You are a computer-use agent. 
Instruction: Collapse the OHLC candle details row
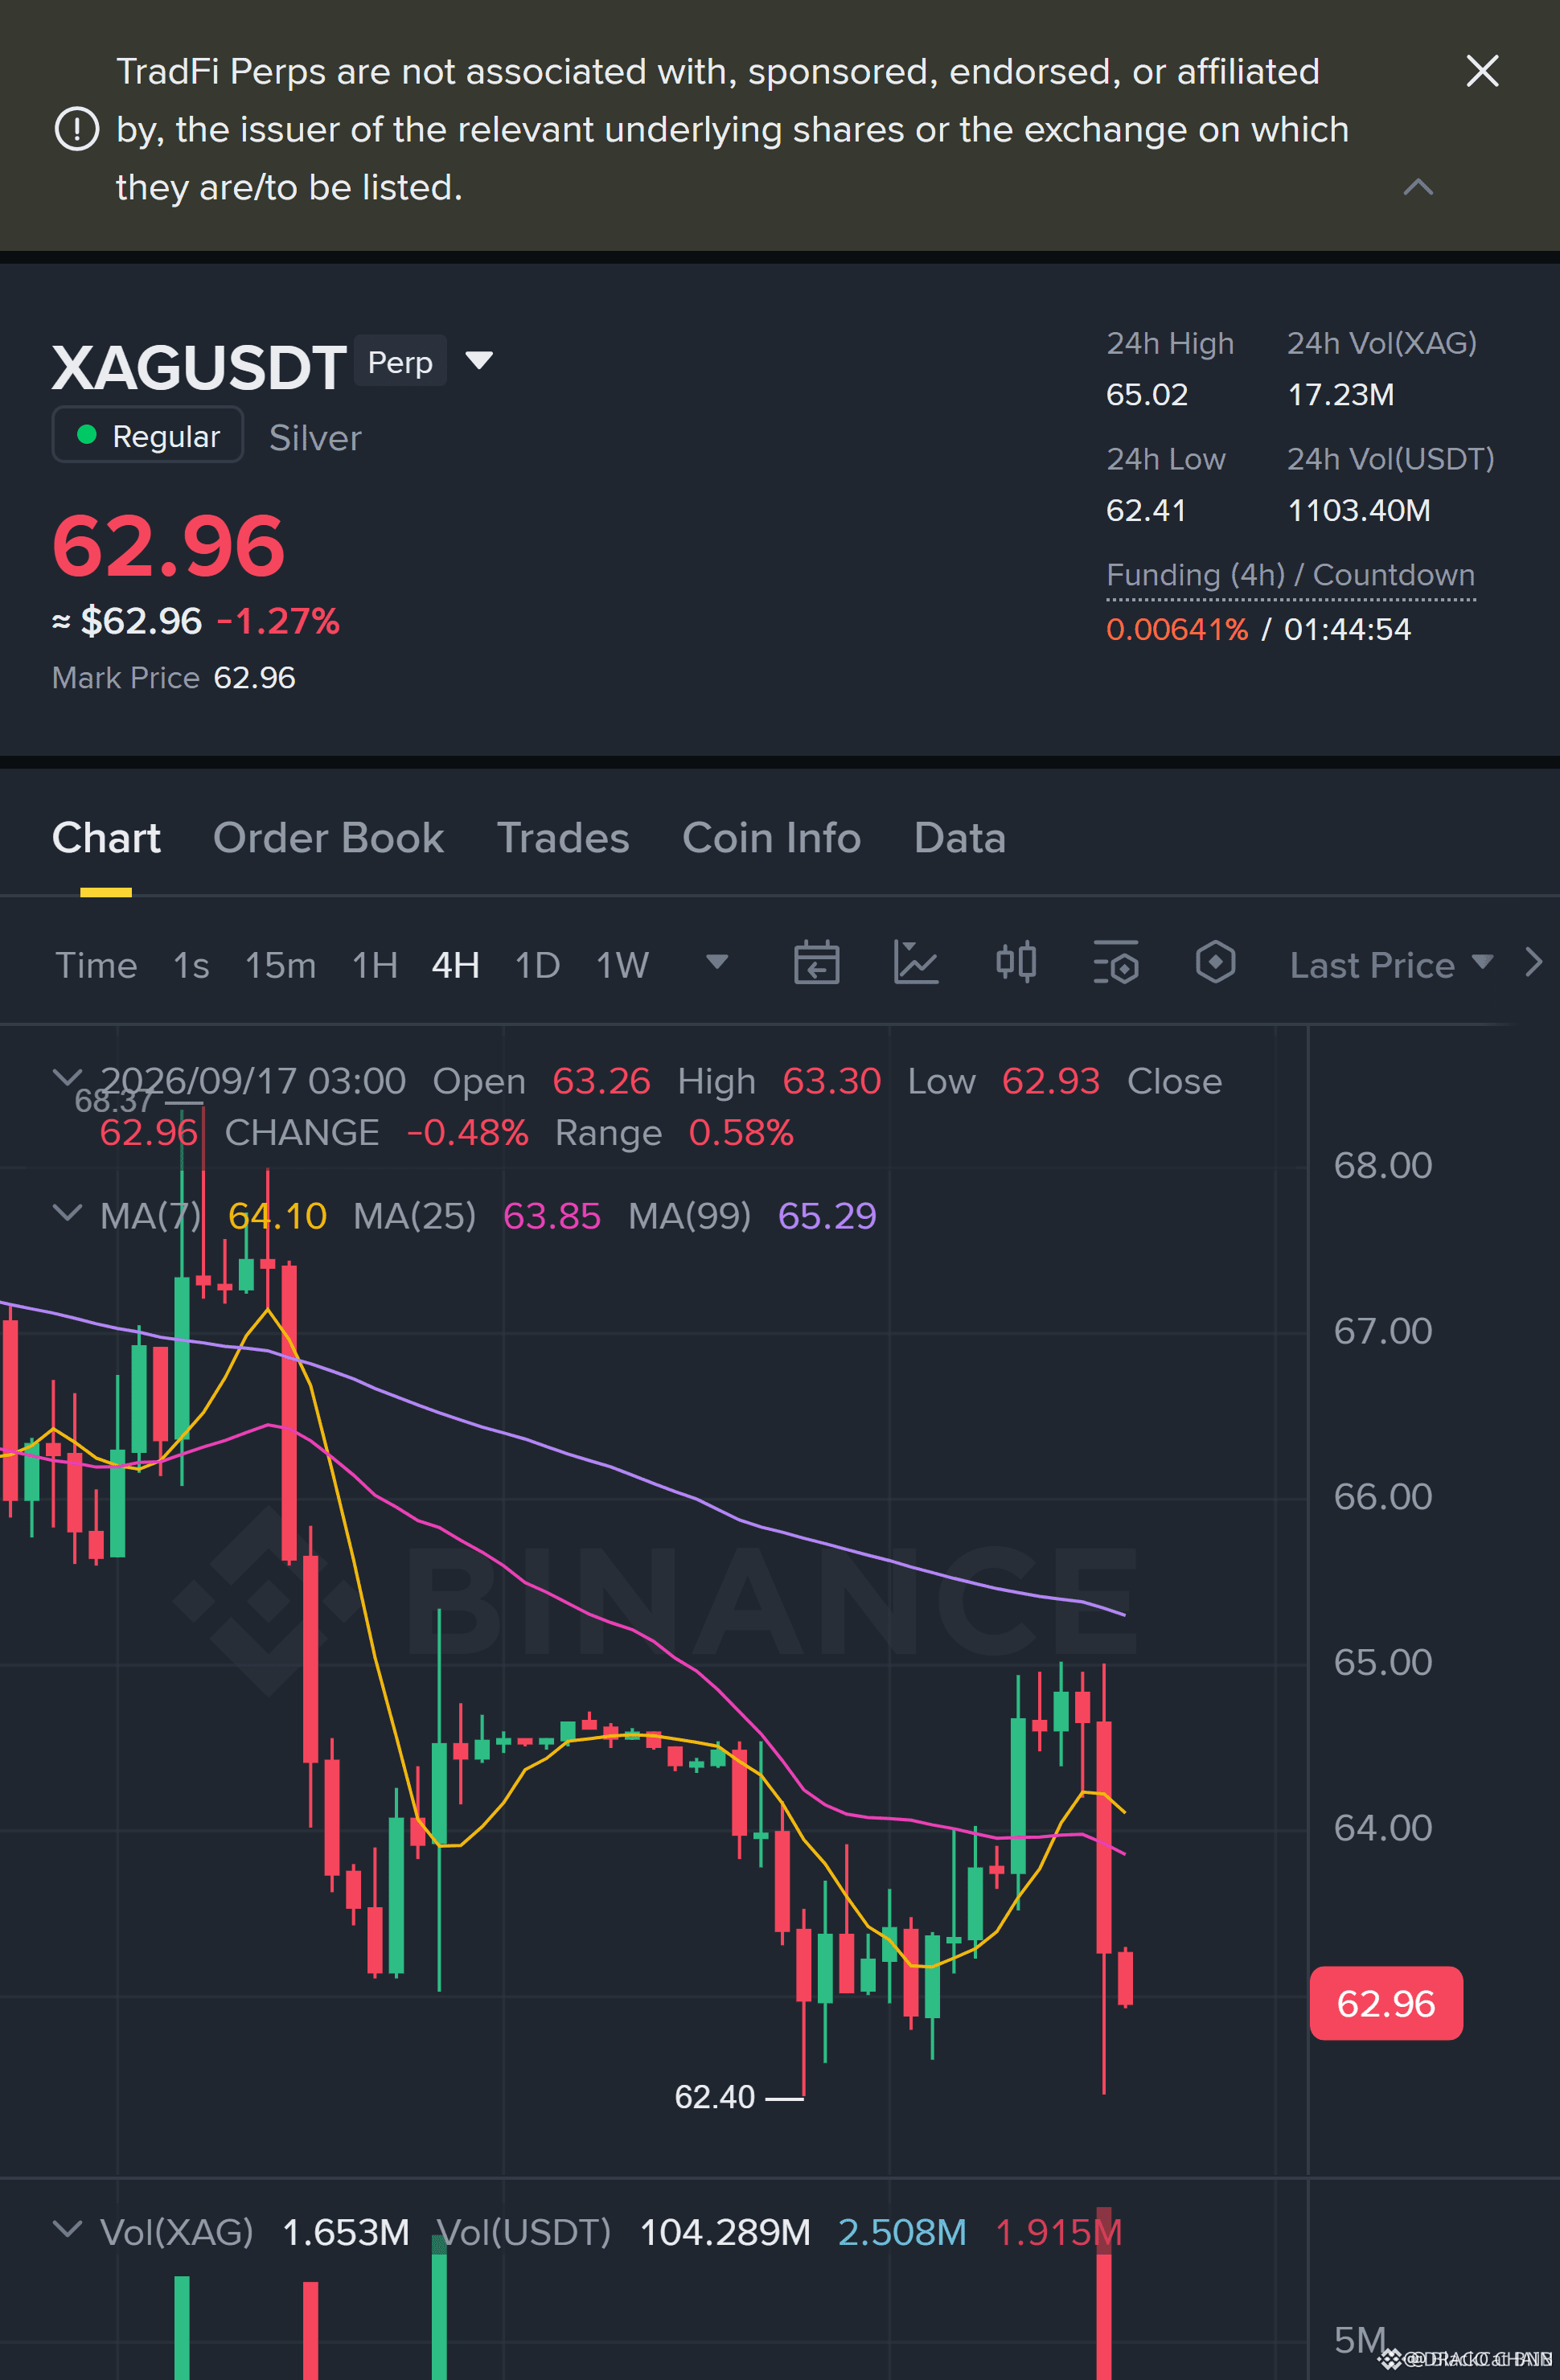[x=67, y=1078]
